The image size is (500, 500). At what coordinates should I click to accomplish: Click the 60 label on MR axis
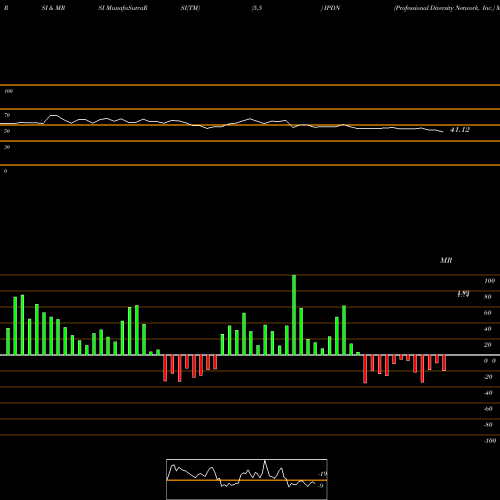point(488,313)
